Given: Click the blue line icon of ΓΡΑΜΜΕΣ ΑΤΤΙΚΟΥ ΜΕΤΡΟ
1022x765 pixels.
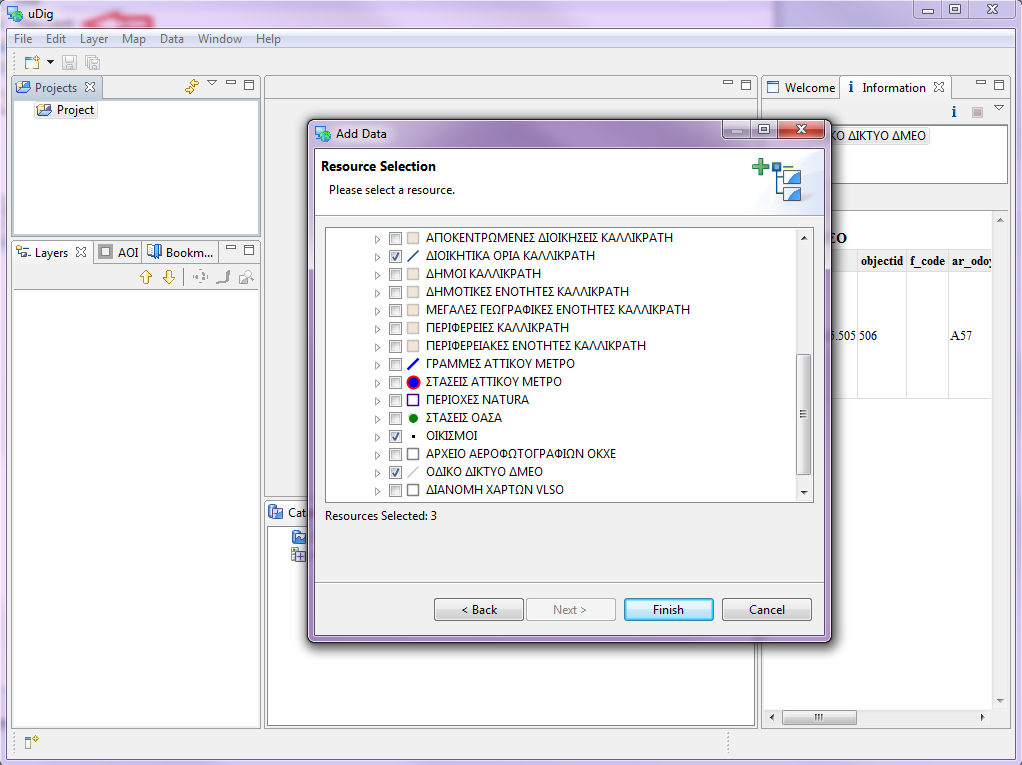Looking at the screenshot, I should [413, 364].
